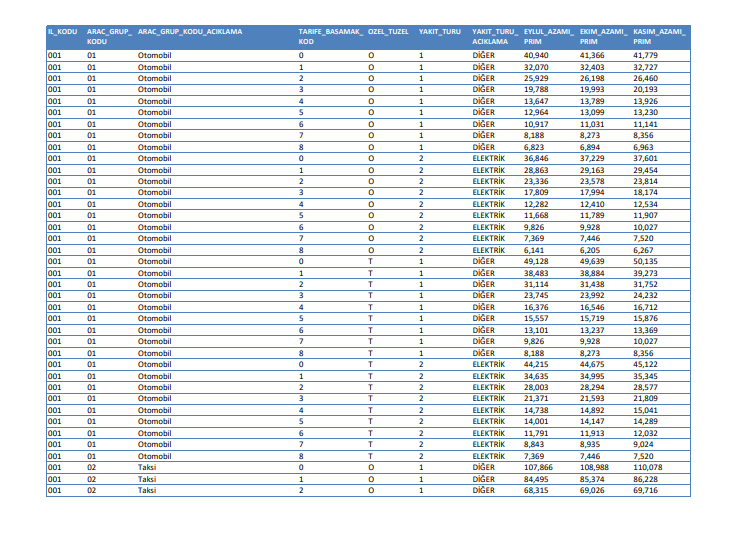Viewport: 747px width, 534px height.
Task: Select the 69,716 cell in last row
Action: tap(646, 491)
